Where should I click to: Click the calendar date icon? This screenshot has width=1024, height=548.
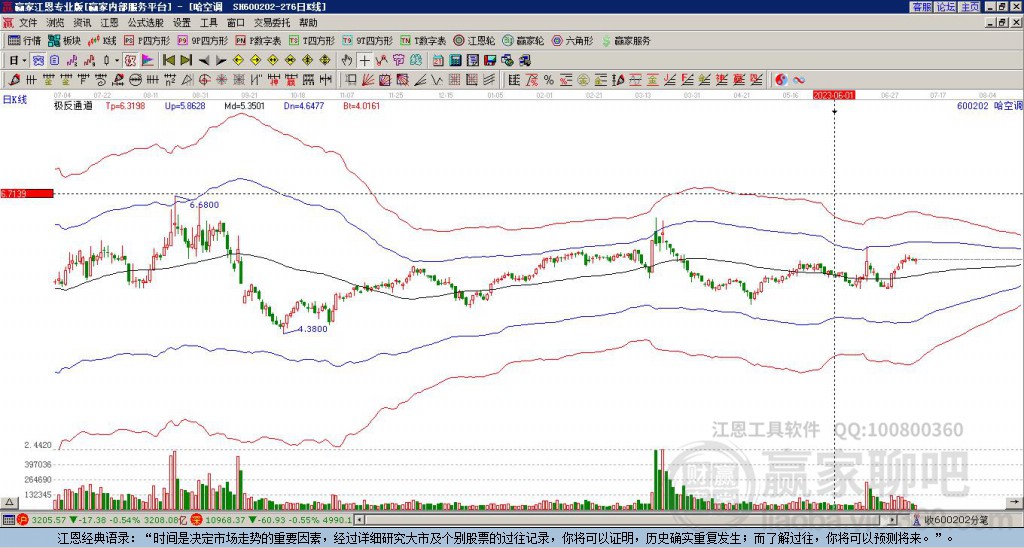coord(438,60)
